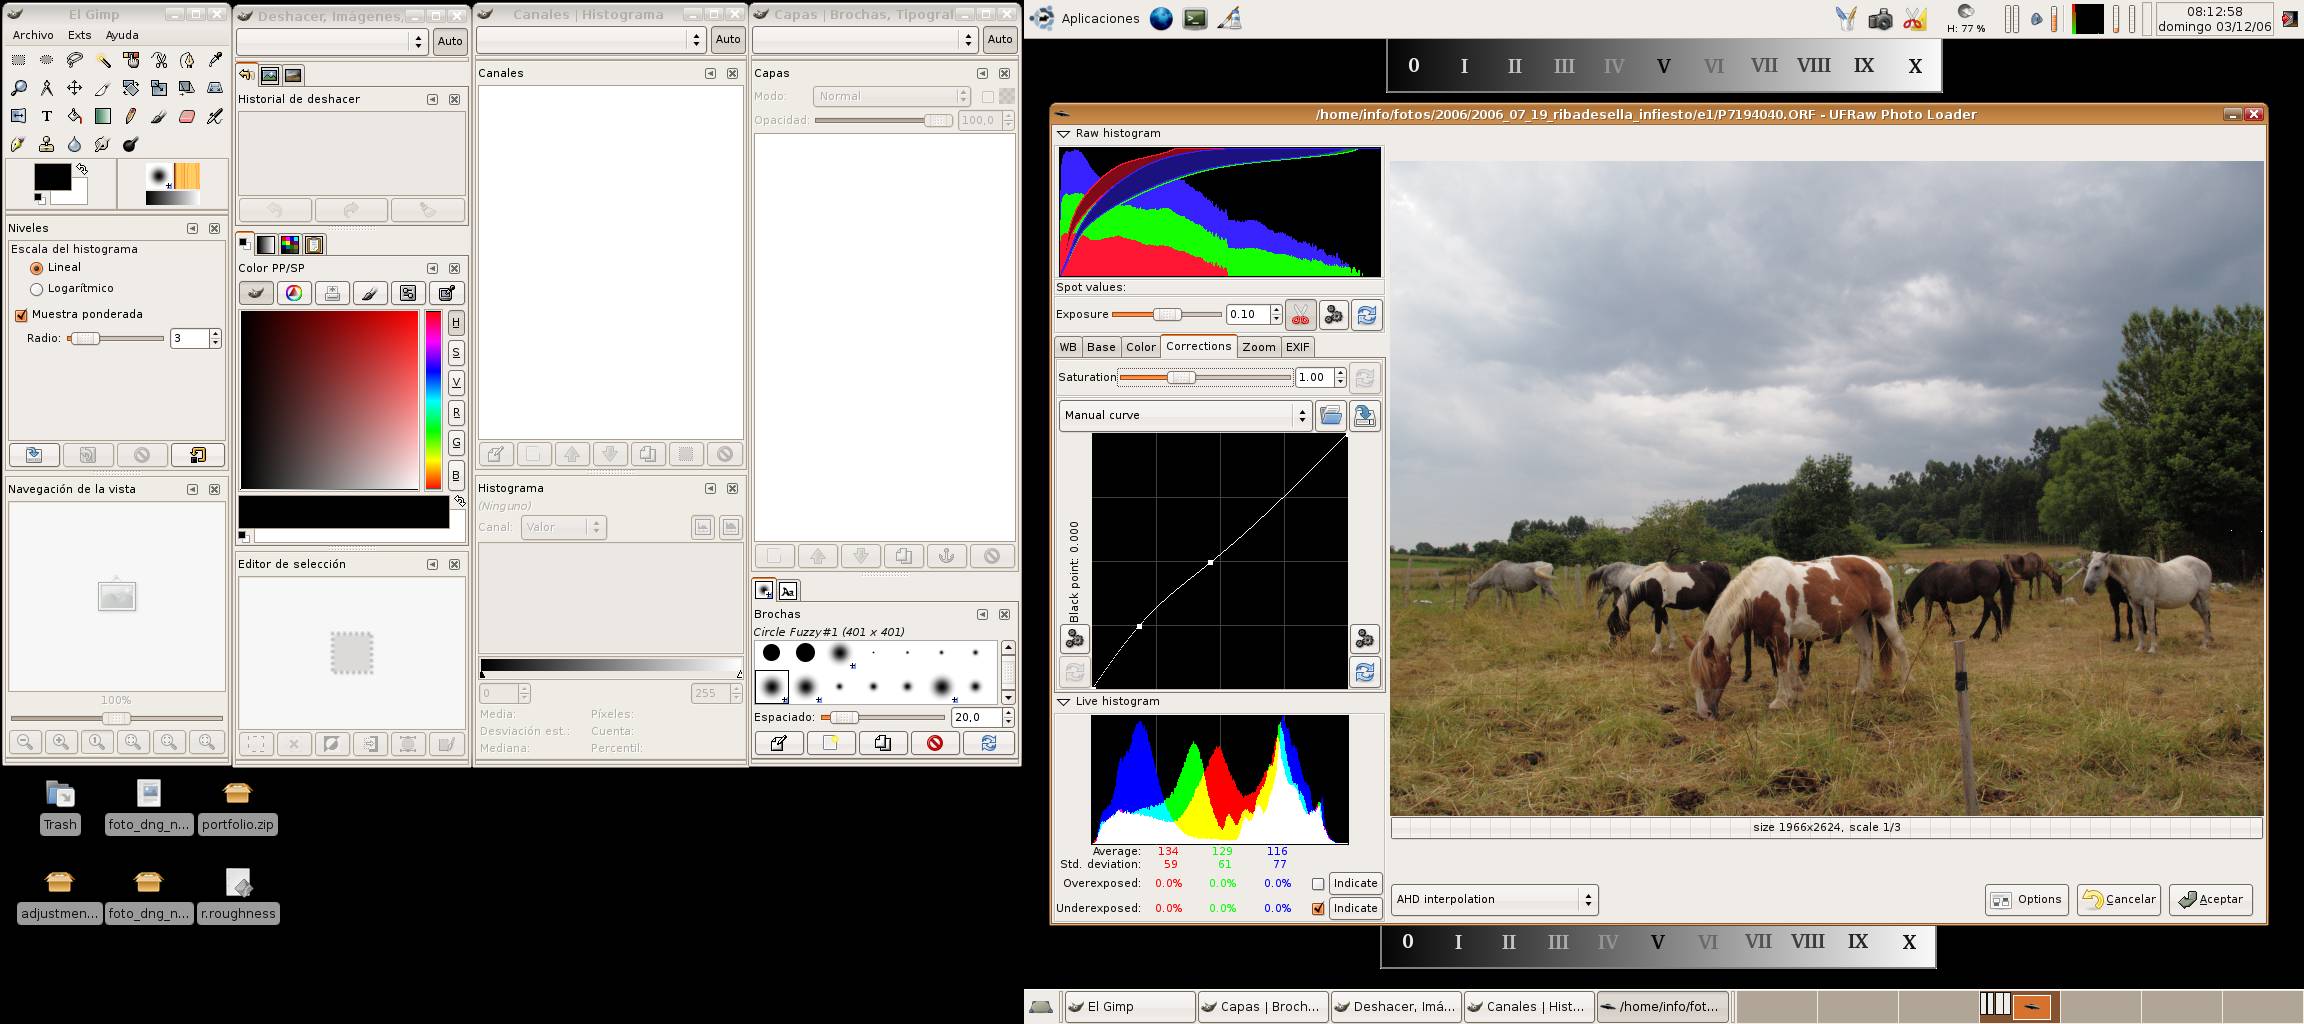Switch to the Color tab in UFRaw

click(x=1140, y=347)
